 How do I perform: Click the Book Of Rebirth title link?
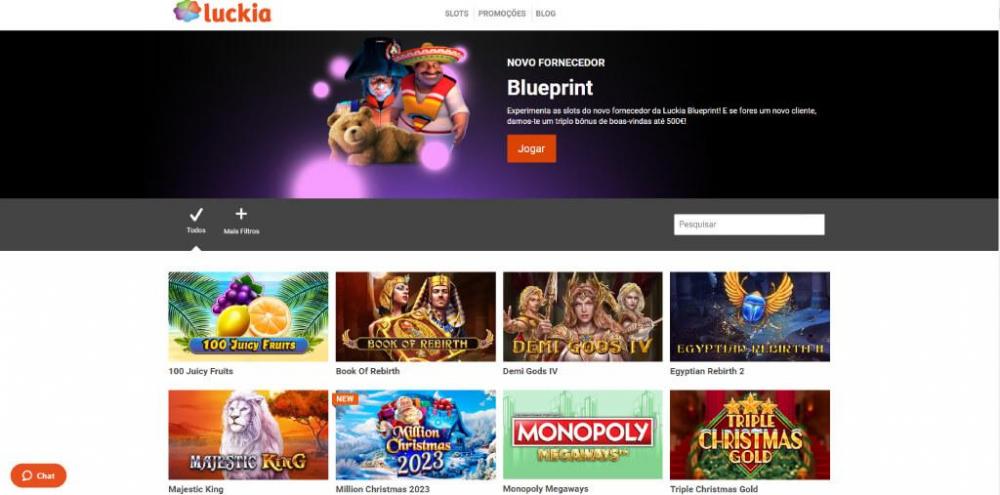[x=368, y=371]
